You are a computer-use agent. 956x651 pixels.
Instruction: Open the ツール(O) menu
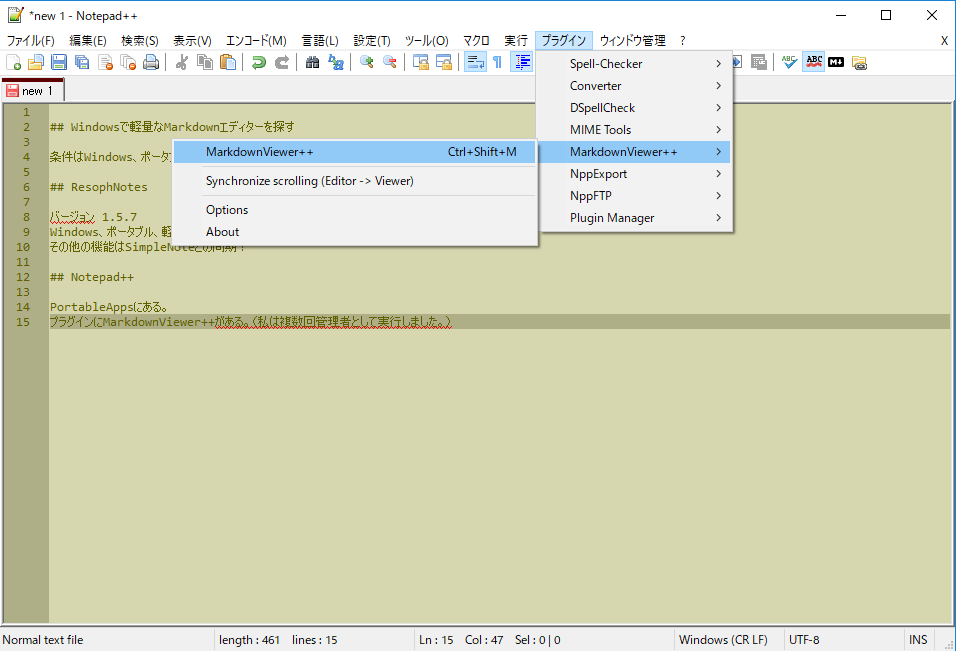click(427, 40)
